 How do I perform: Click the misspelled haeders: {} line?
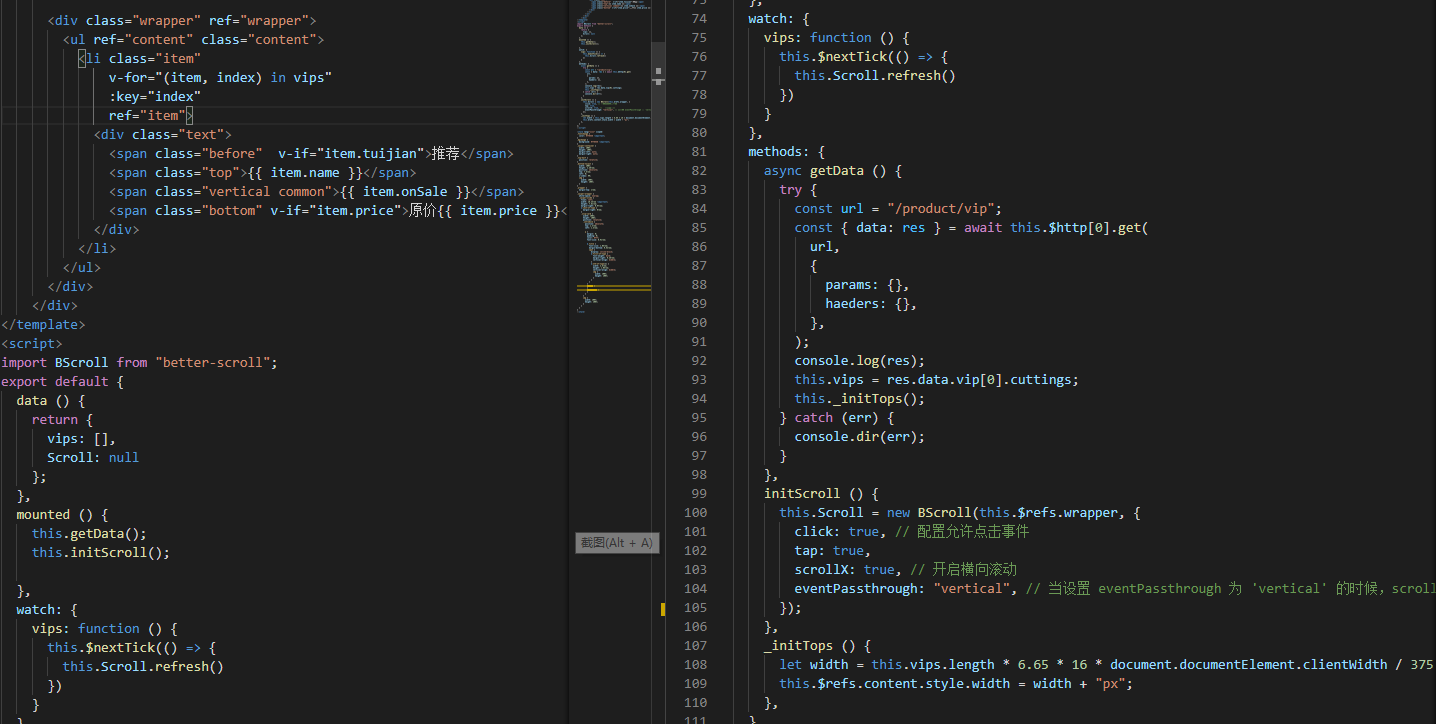pos(871,304)
